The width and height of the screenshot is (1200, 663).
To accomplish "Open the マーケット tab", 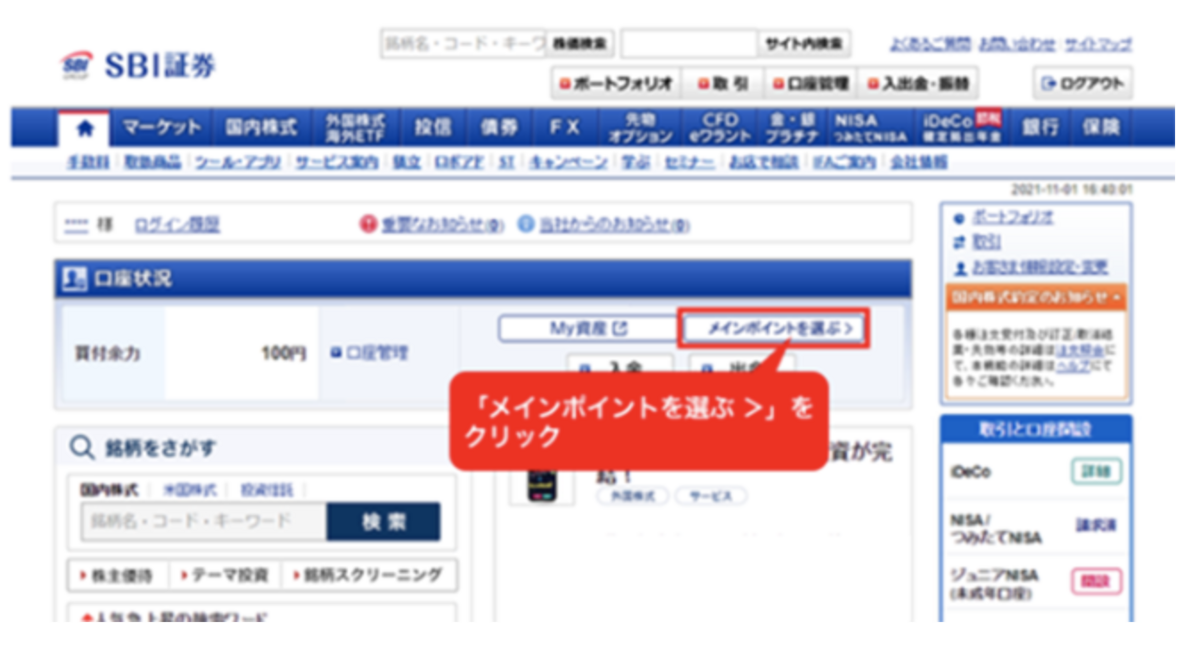I will pos(162,128).
